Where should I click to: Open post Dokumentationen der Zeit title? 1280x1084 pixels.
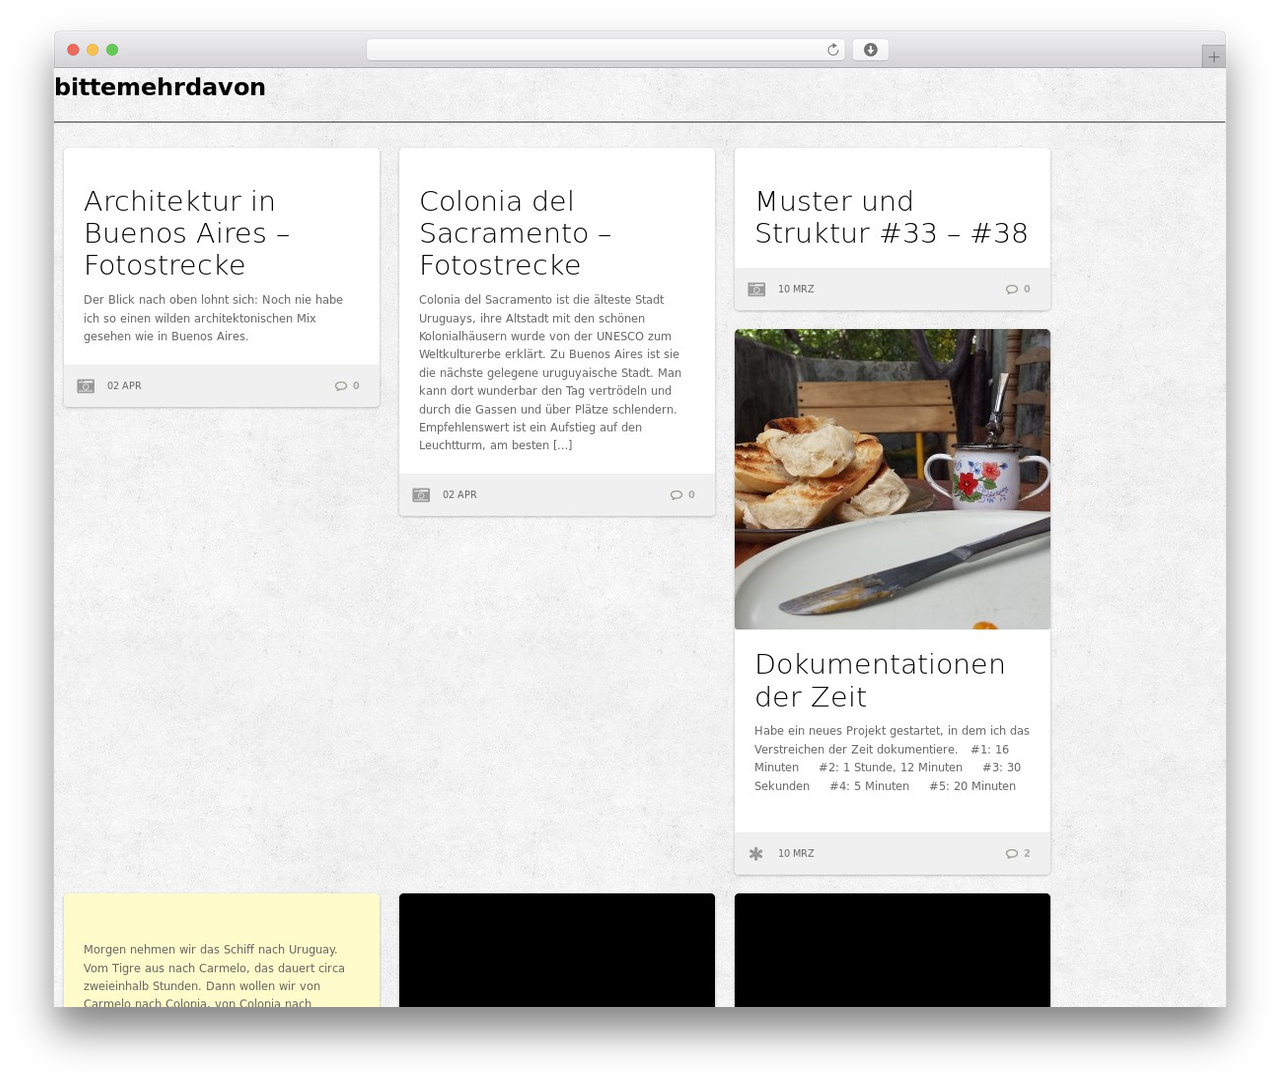[x=880, y=680]
